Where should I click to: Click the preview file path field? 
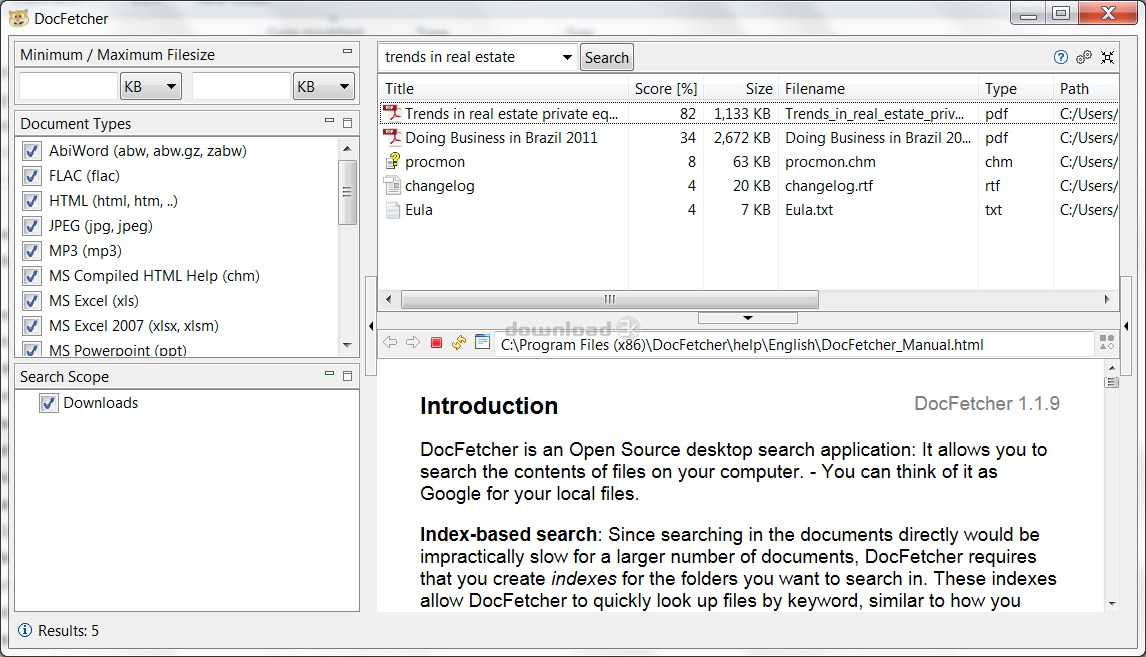[793, 344]
